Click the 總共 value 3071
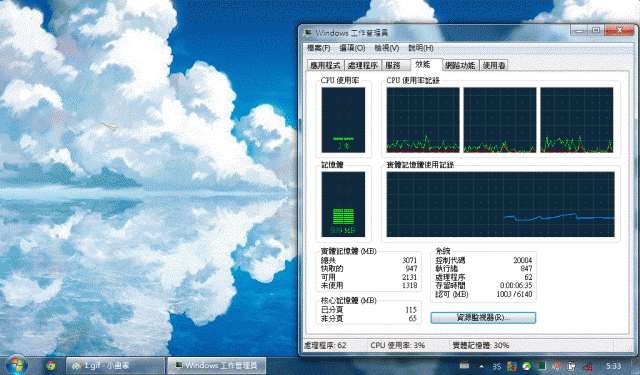Screen dimensions: 640x375 coord(409,260)
